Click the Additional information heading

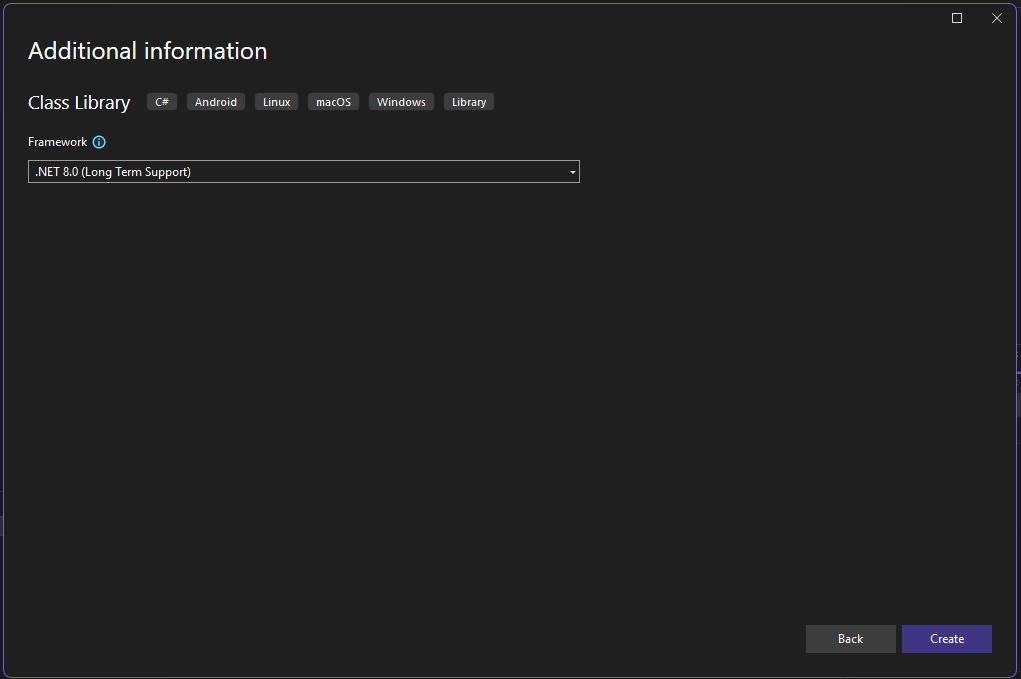tap(147, 51)
